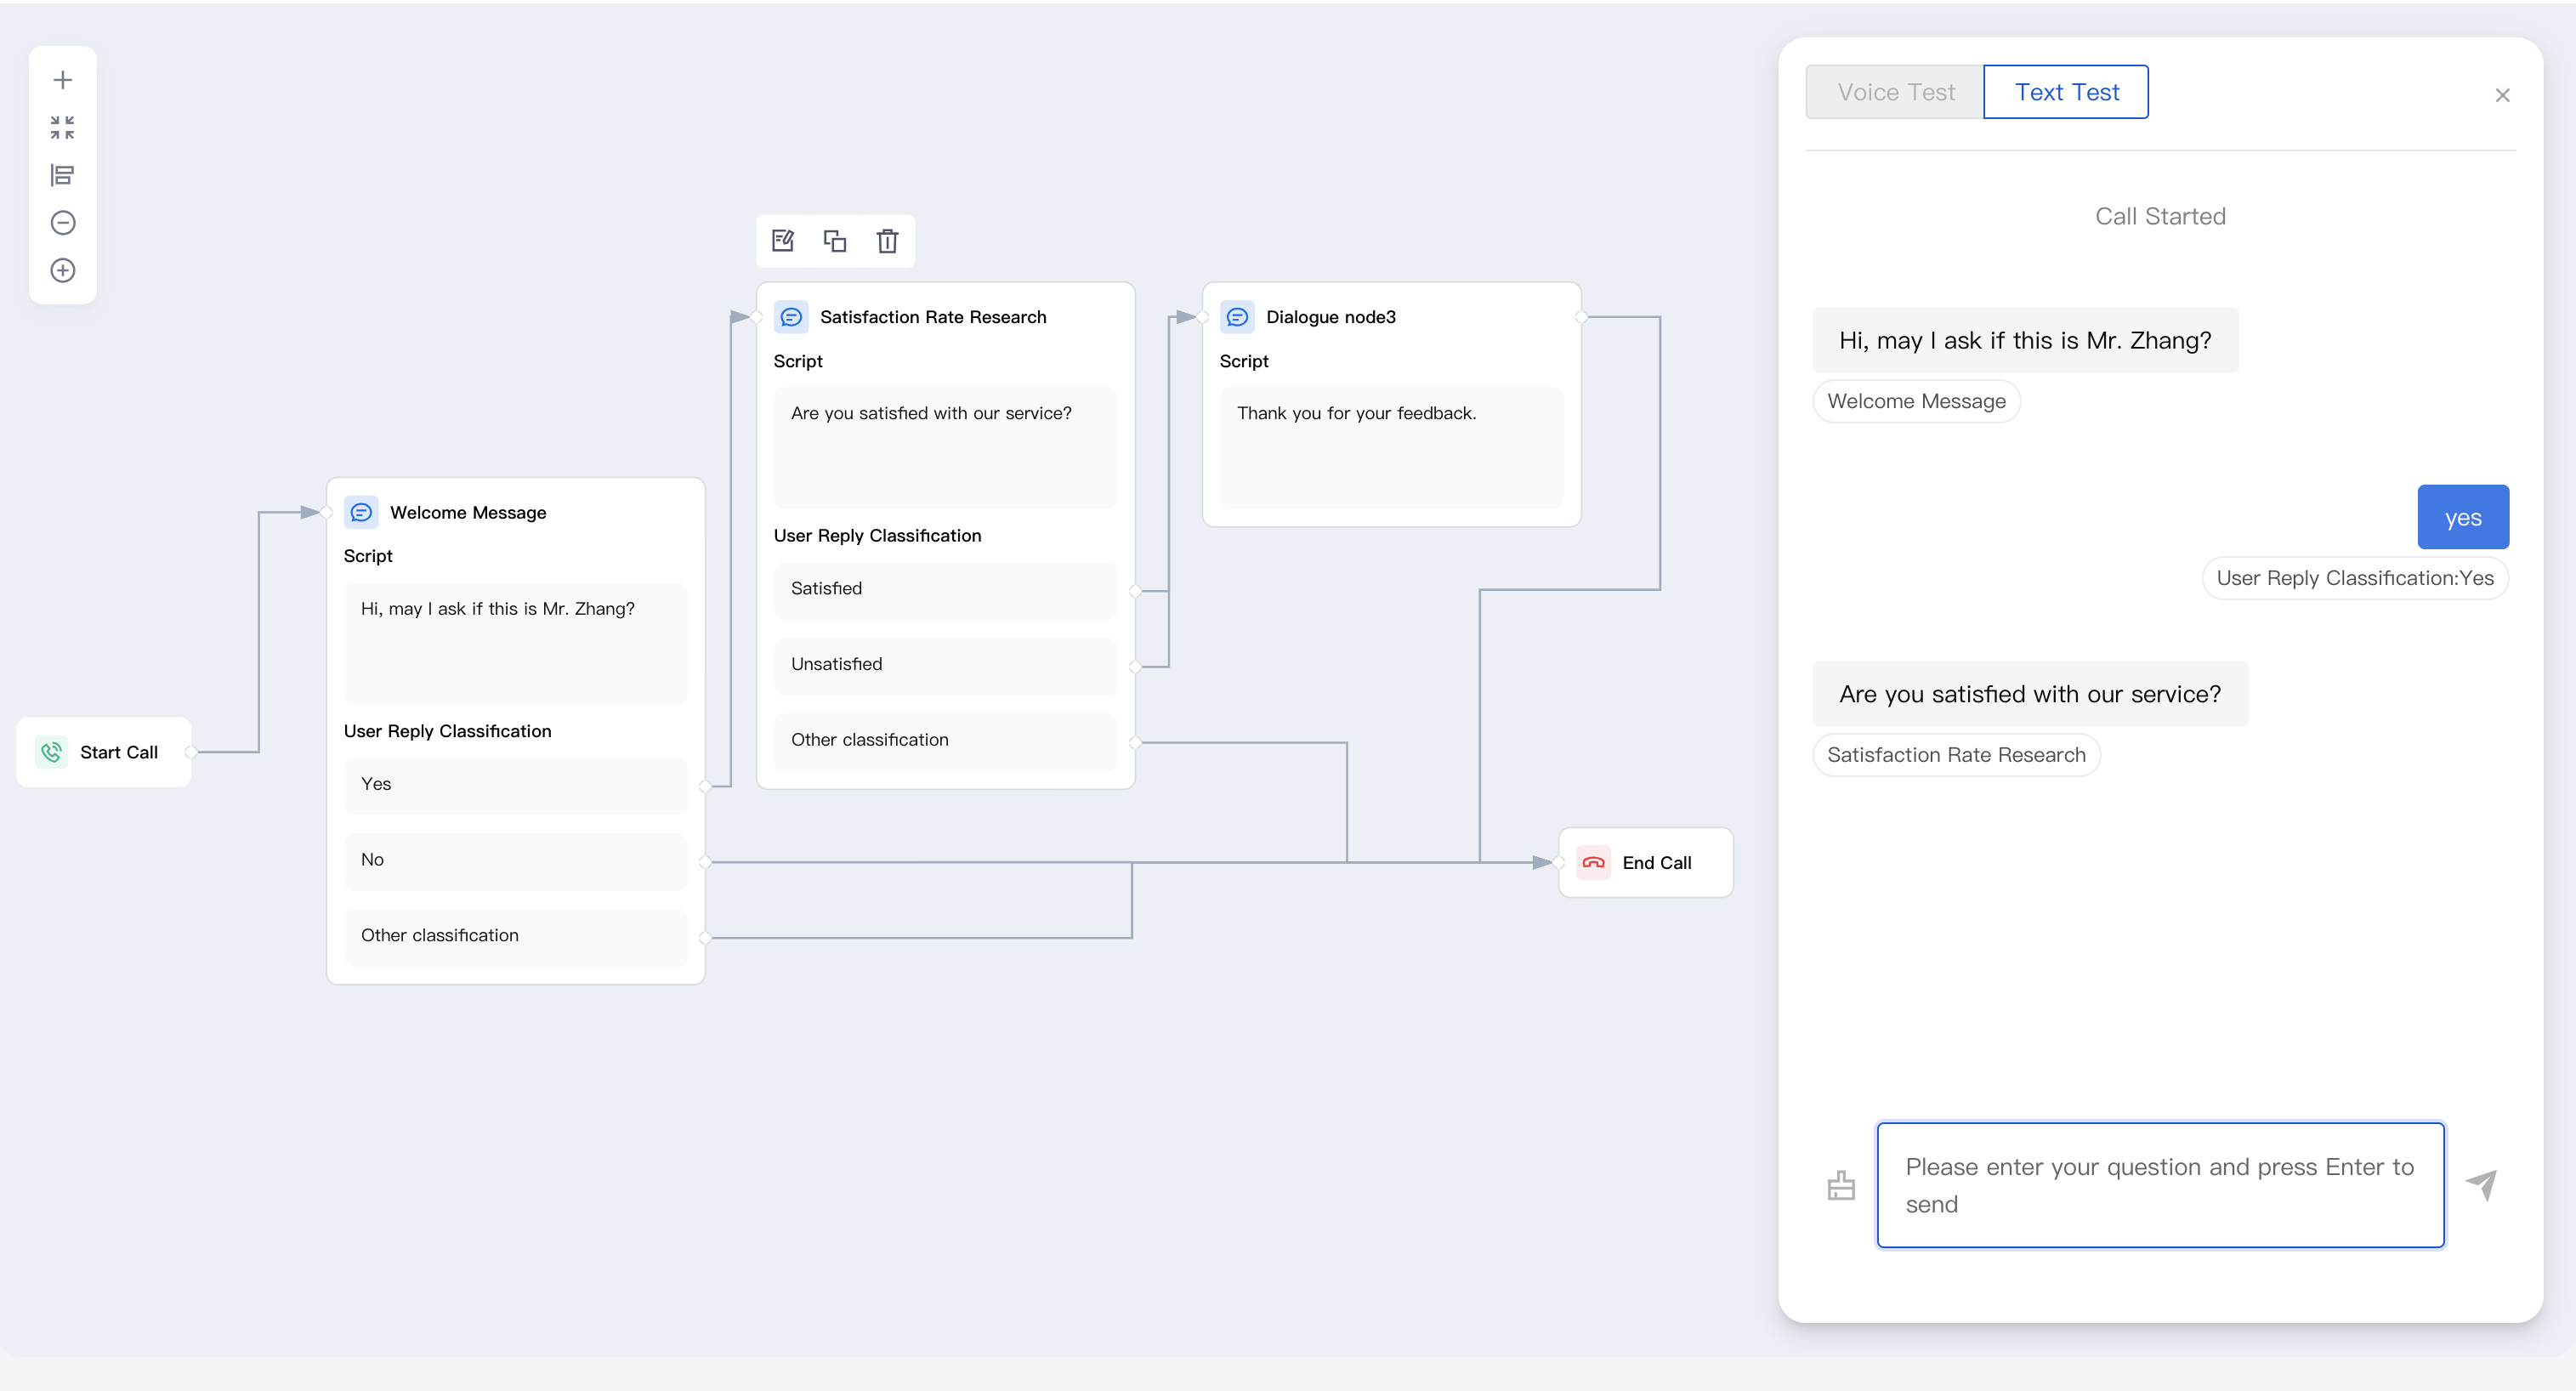
Task: Close the test panel
Action: [2502, 96]
